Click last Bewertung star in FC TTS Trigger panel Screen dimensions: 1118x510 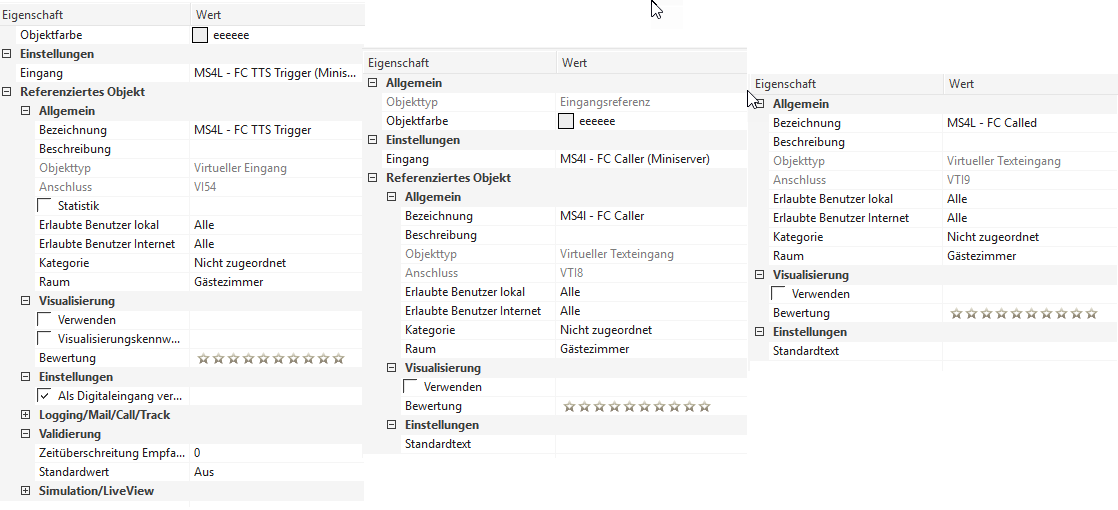pyautogui.click(x=339, y=358)
